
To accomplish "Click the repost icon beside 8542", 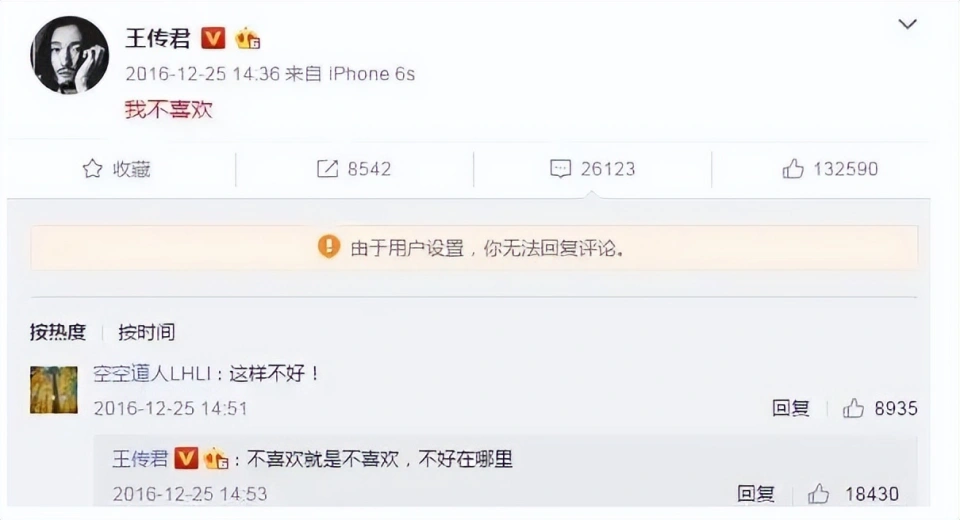I will pos(327,168).
